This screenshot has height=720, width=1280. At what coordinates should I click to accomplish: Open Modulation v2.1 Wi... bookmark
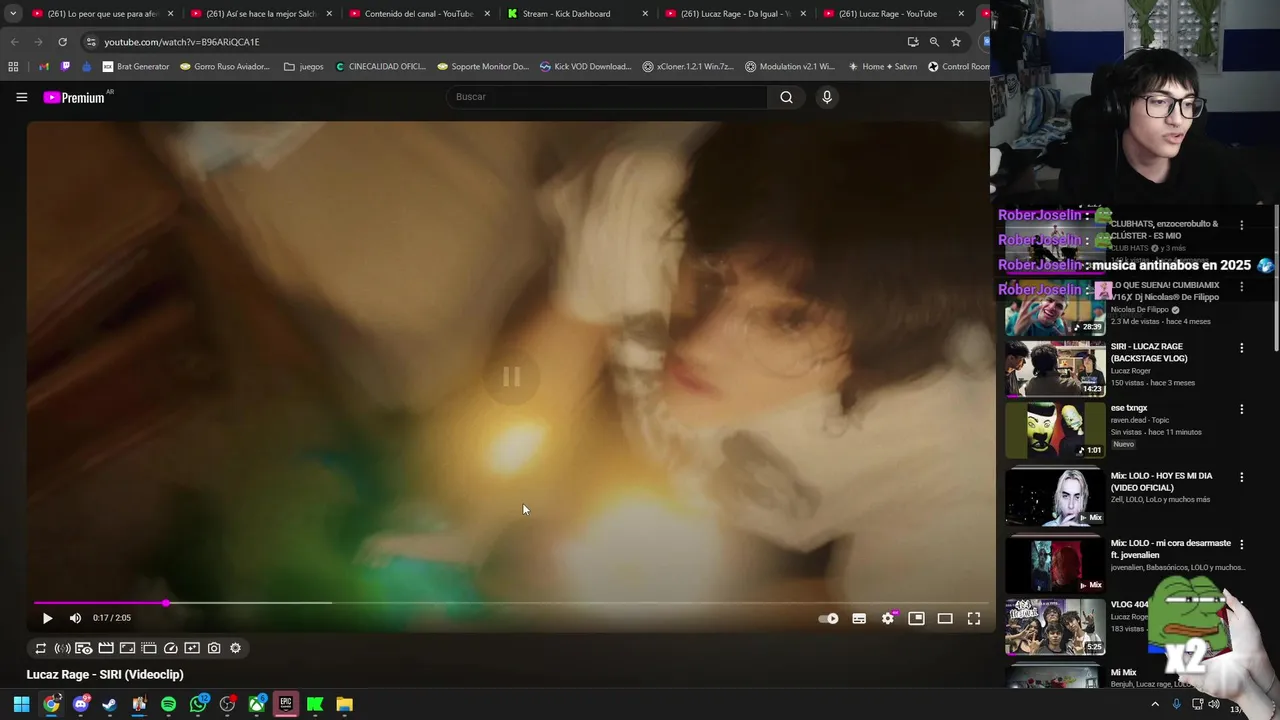[x=790, y=67]
